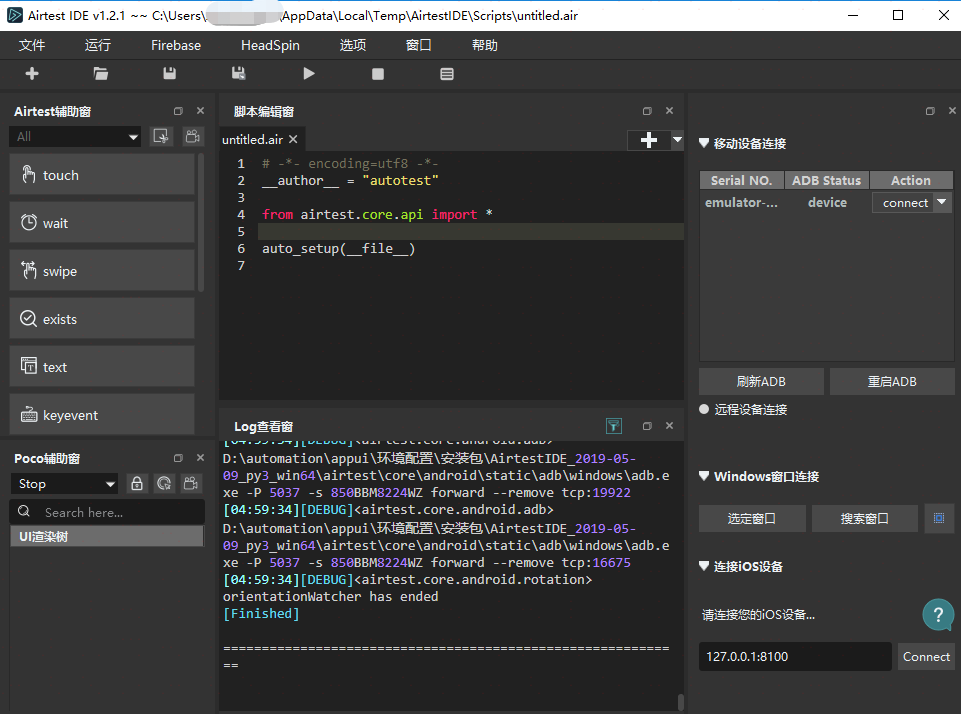Toggle the 远程设备连接 radio option
The width and height of the screenshot is (961, 714).
(705, 409)
